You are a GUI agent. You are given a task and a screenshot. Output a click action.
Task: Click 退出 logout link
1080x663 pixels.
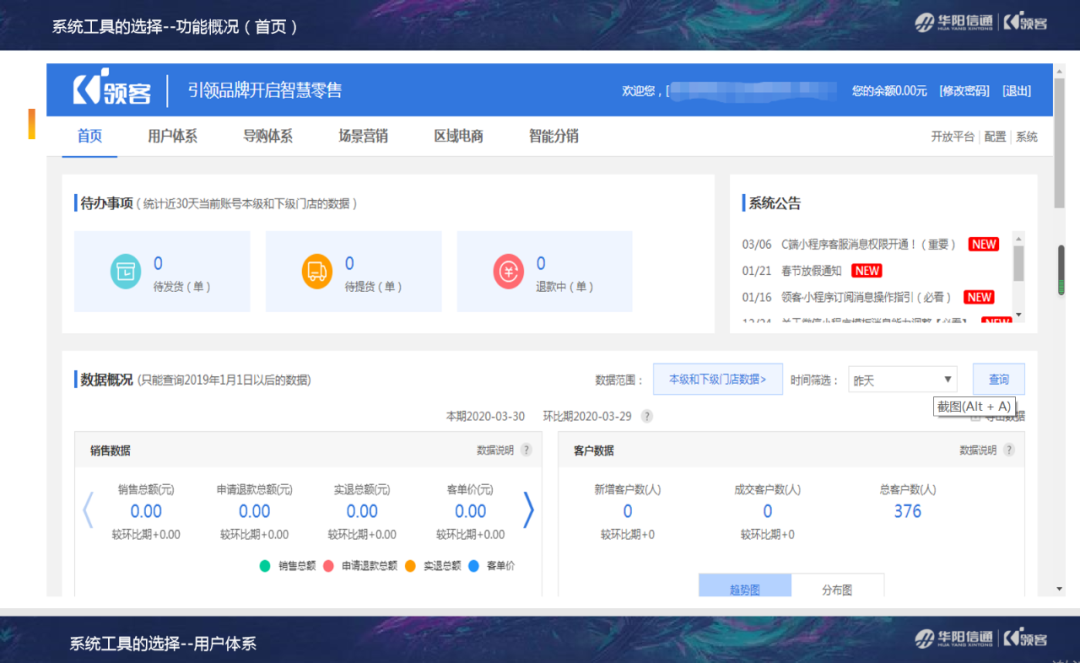(x=1017, y=91)
